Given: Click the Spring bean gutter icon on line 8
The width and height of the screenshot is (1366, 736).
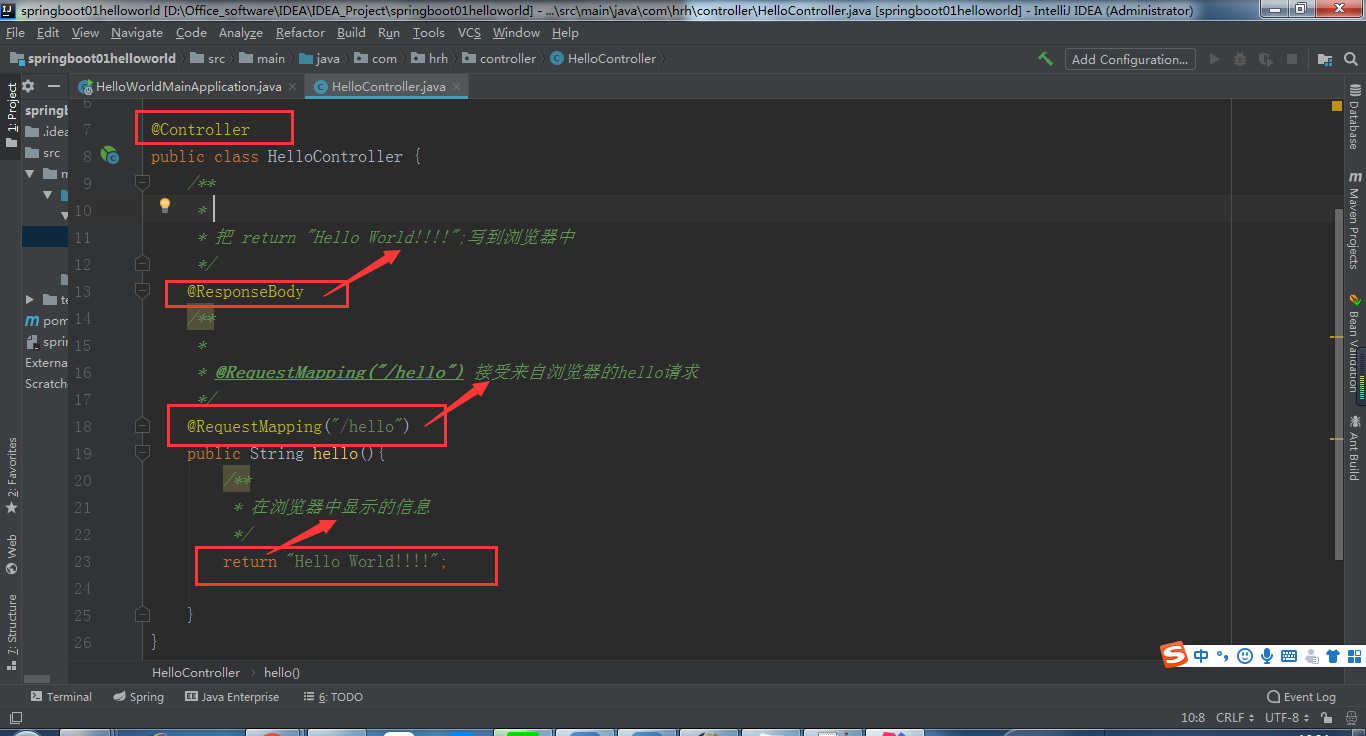Looking at the screenshot, I should pyautogui.click(x=110, y=155).
